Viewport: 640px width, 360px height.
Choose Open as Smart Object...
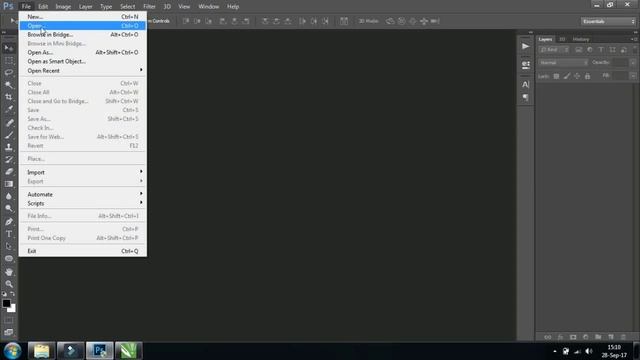pyautogui.click(x=82, y=62)
